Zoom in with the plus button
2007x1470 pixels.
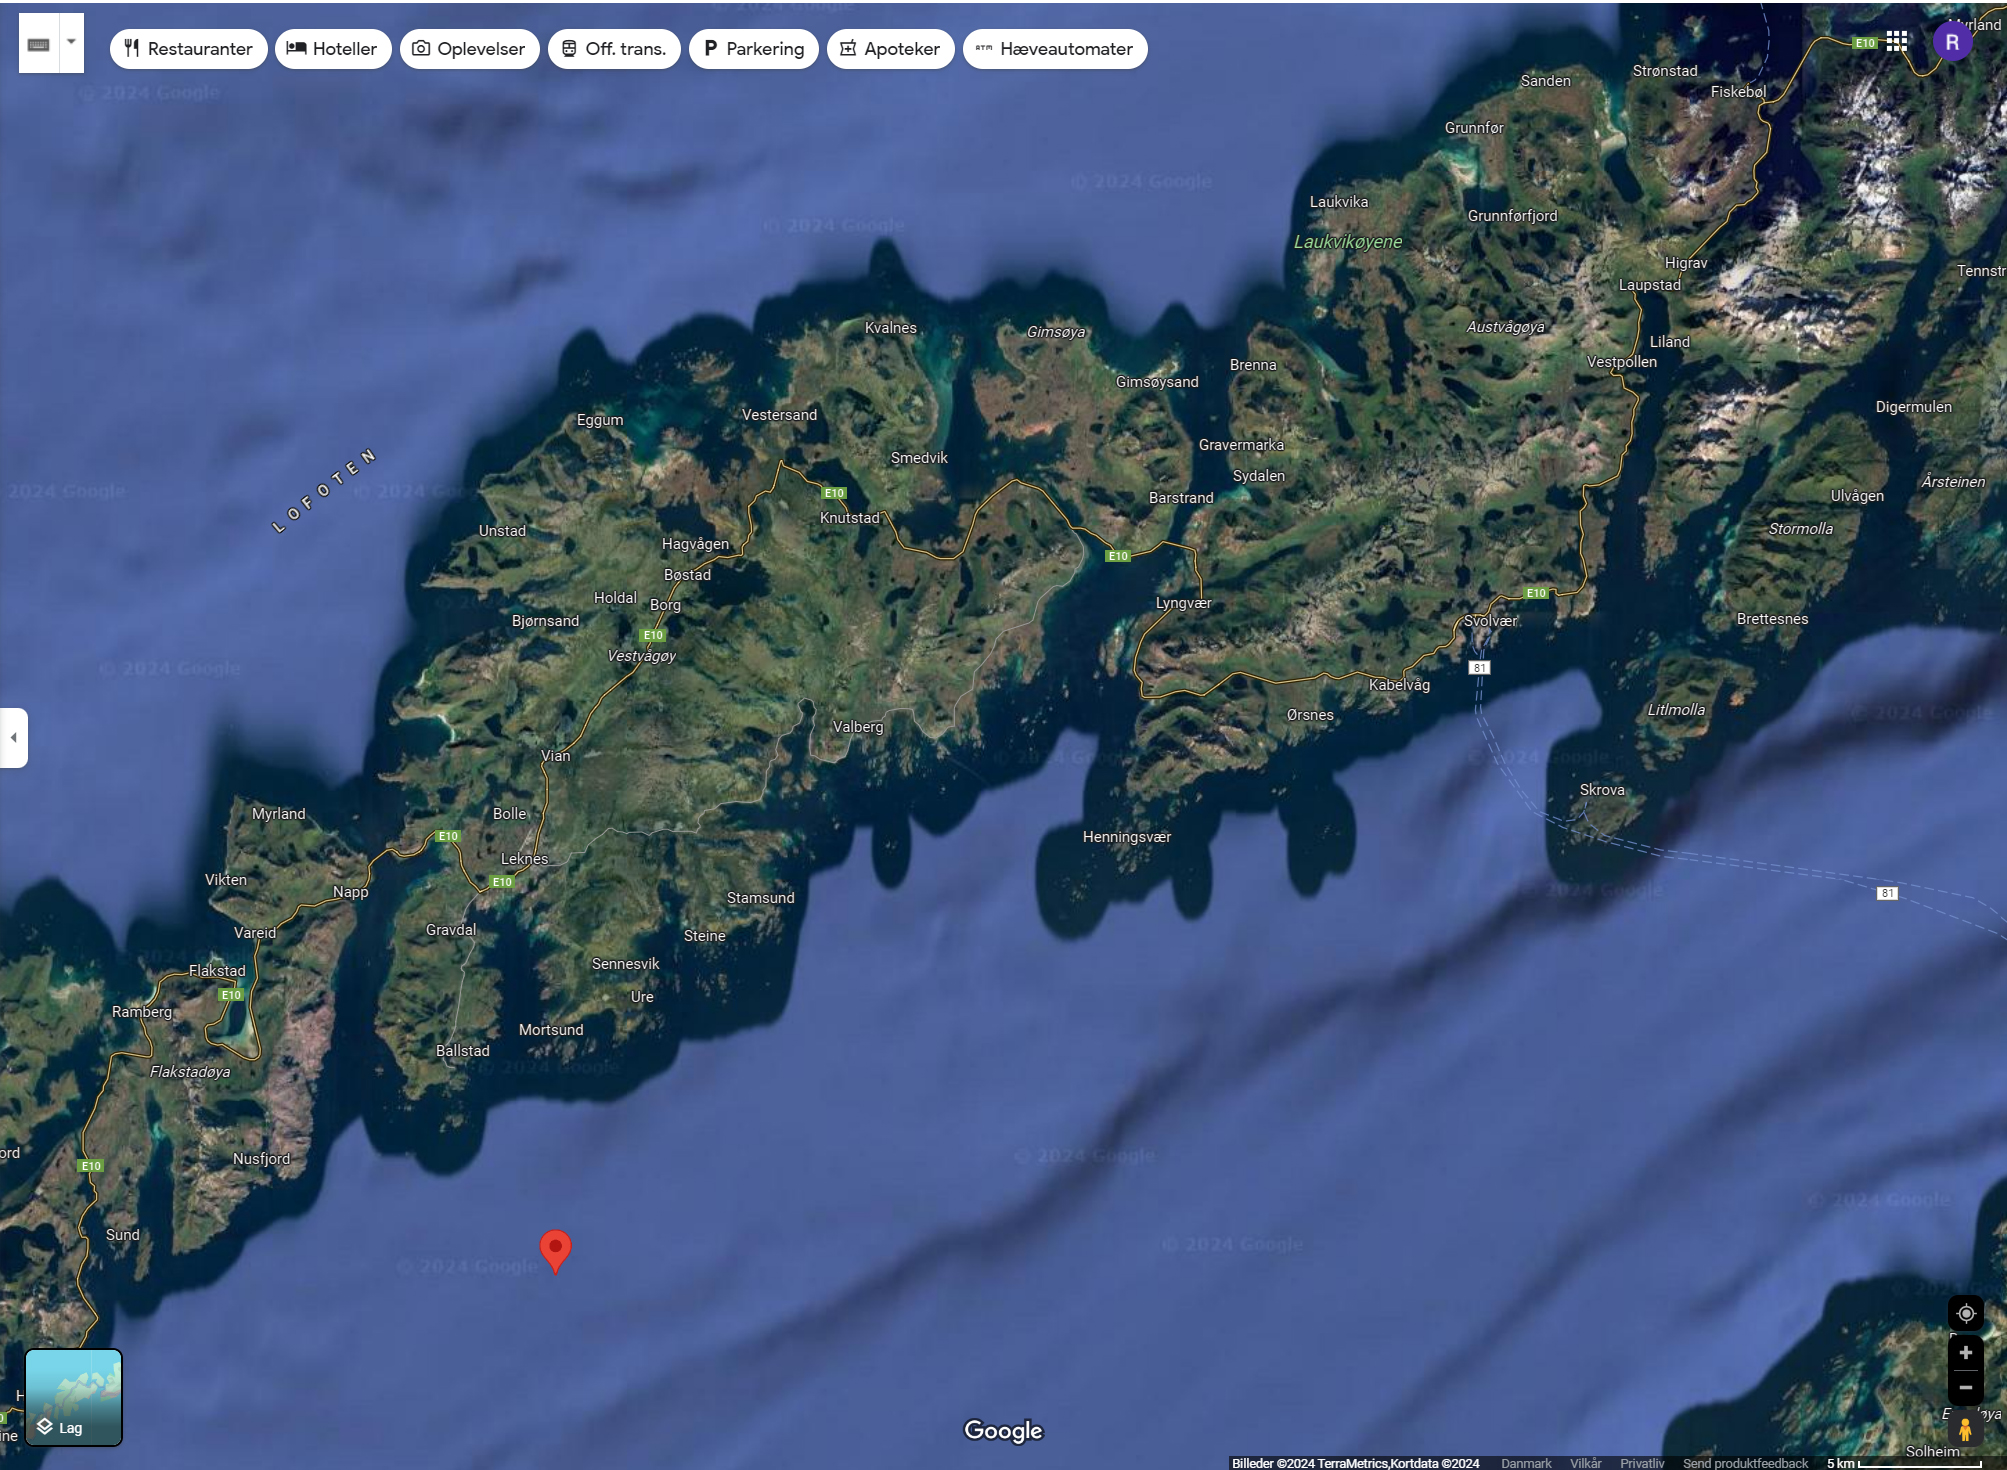(x=1965, y=1353)
